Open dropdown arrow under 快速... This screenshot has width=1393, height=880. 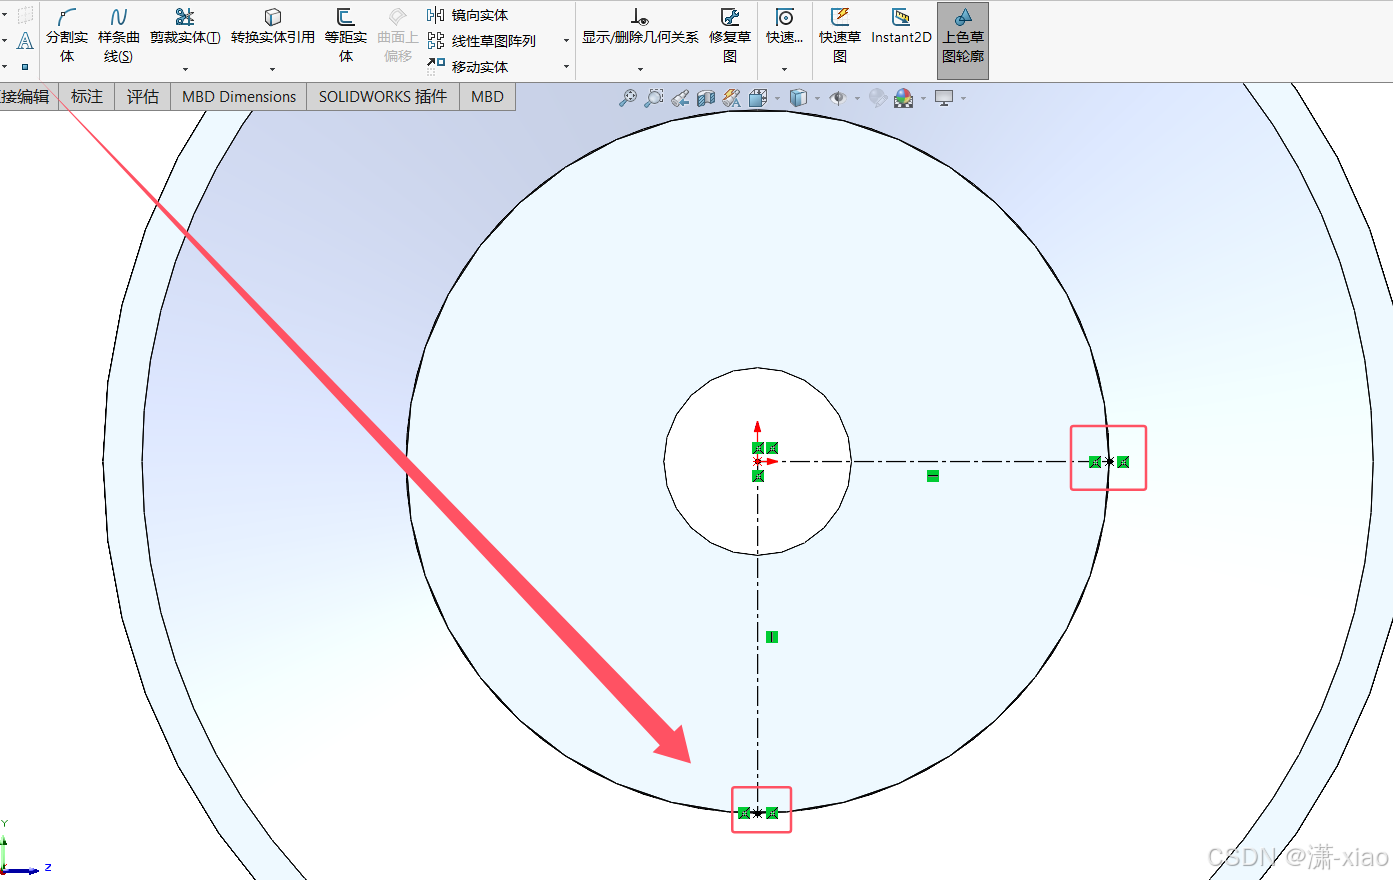[784, 69]
